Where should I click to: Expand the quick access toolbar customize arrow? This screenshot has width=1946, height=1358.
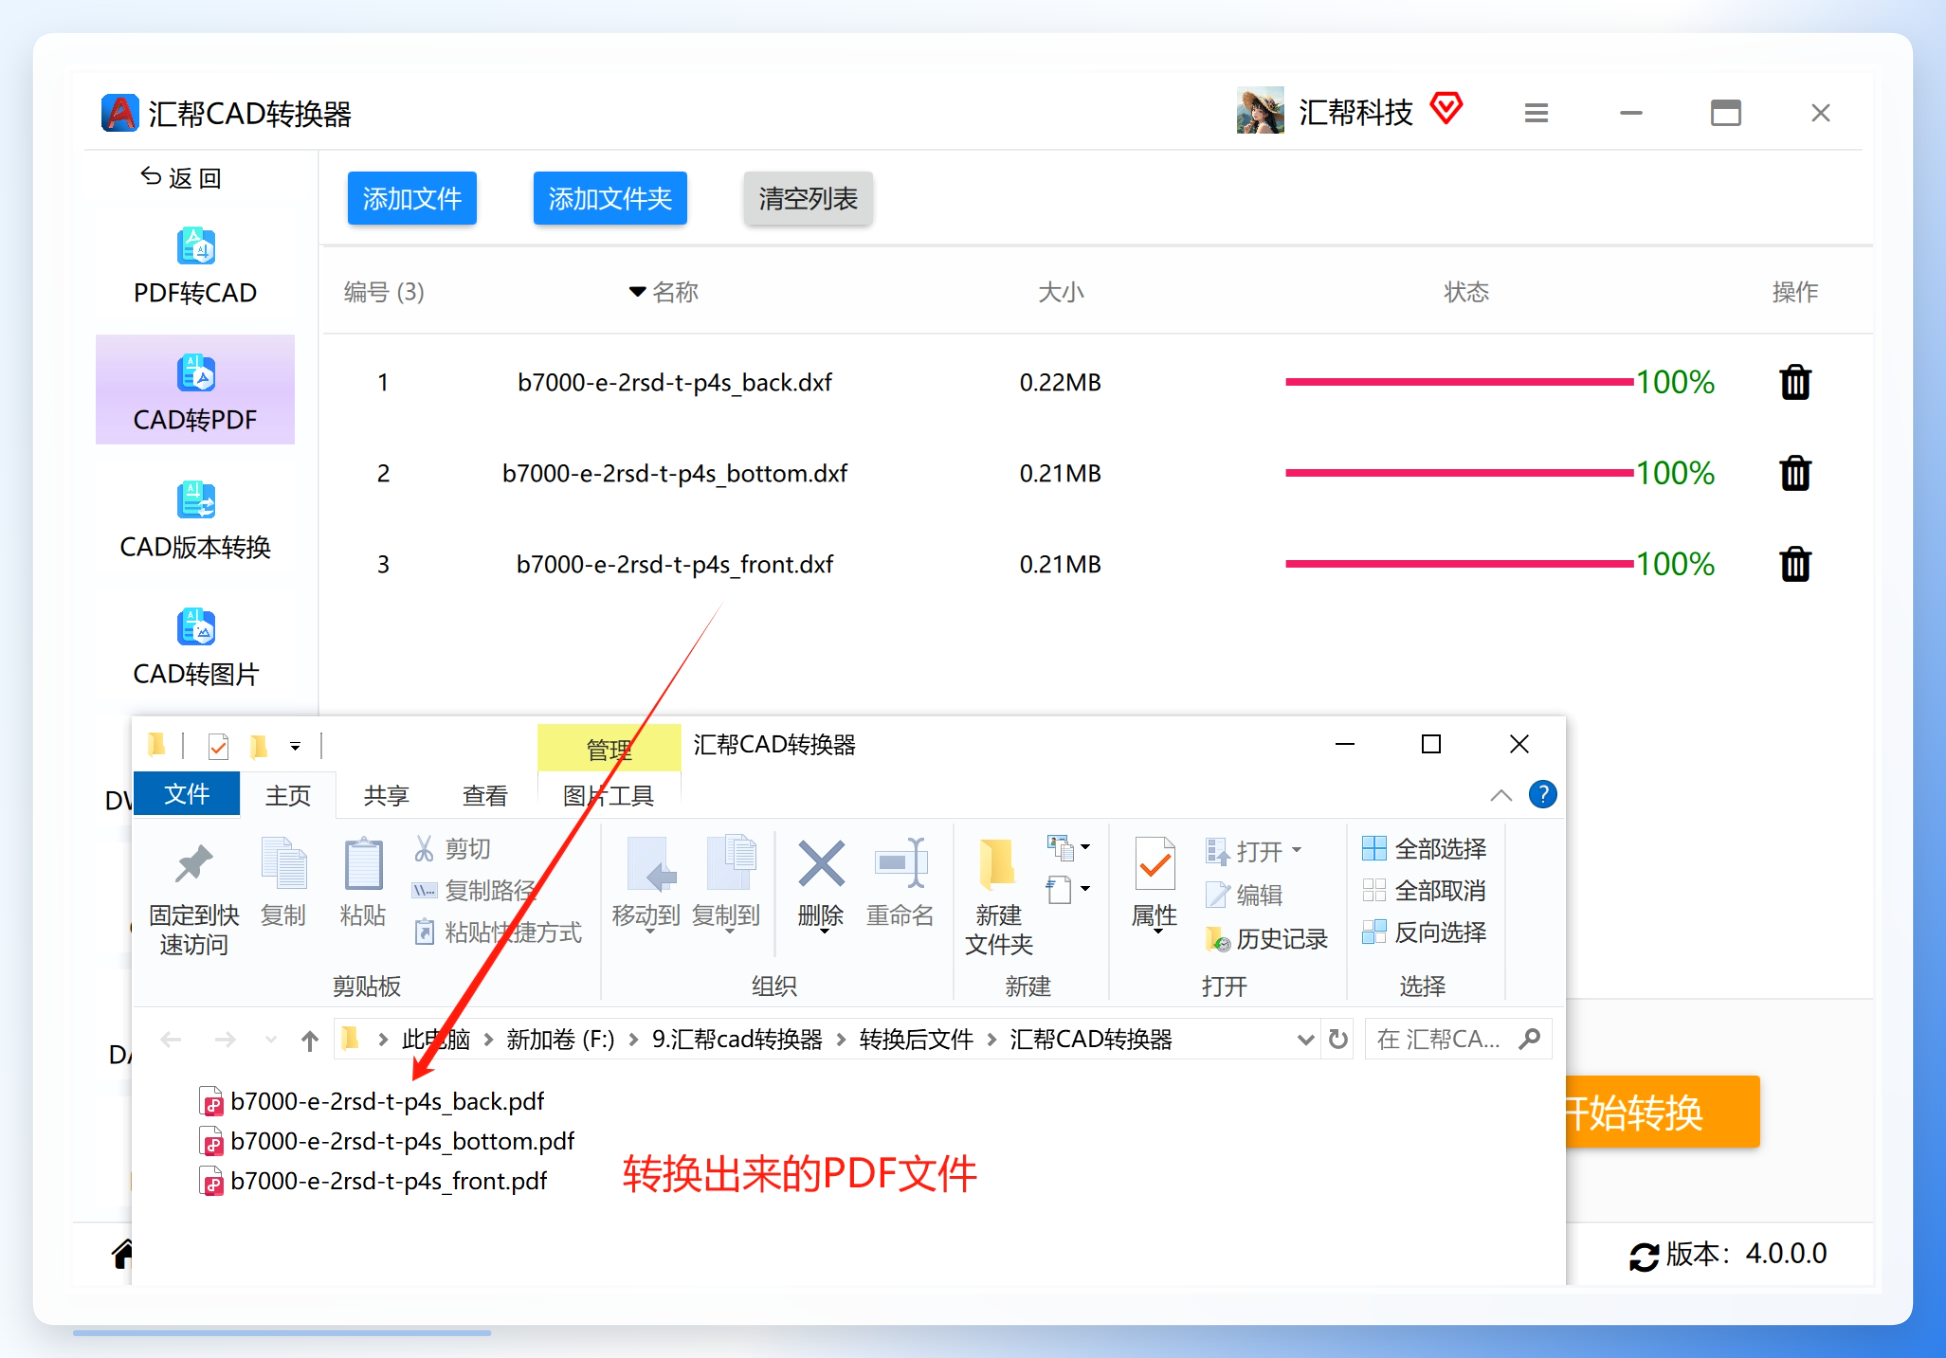pos(295,746)
